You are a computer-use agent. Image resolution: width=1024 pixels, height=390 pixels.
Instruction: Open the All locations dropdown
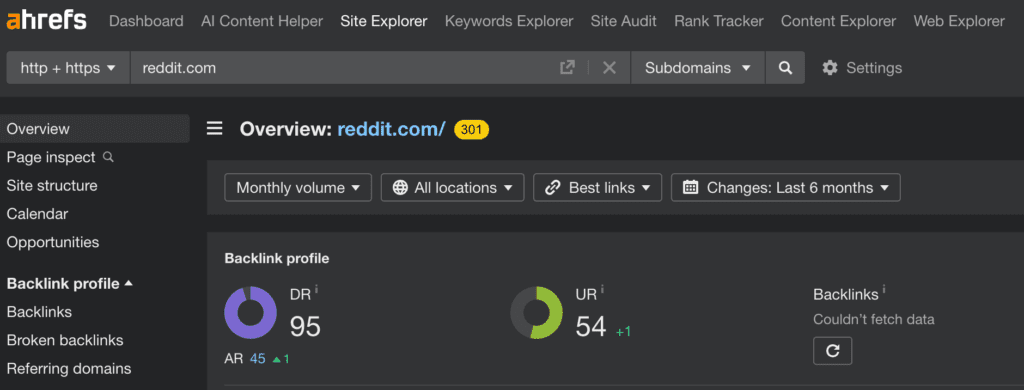tap(452, 187)
